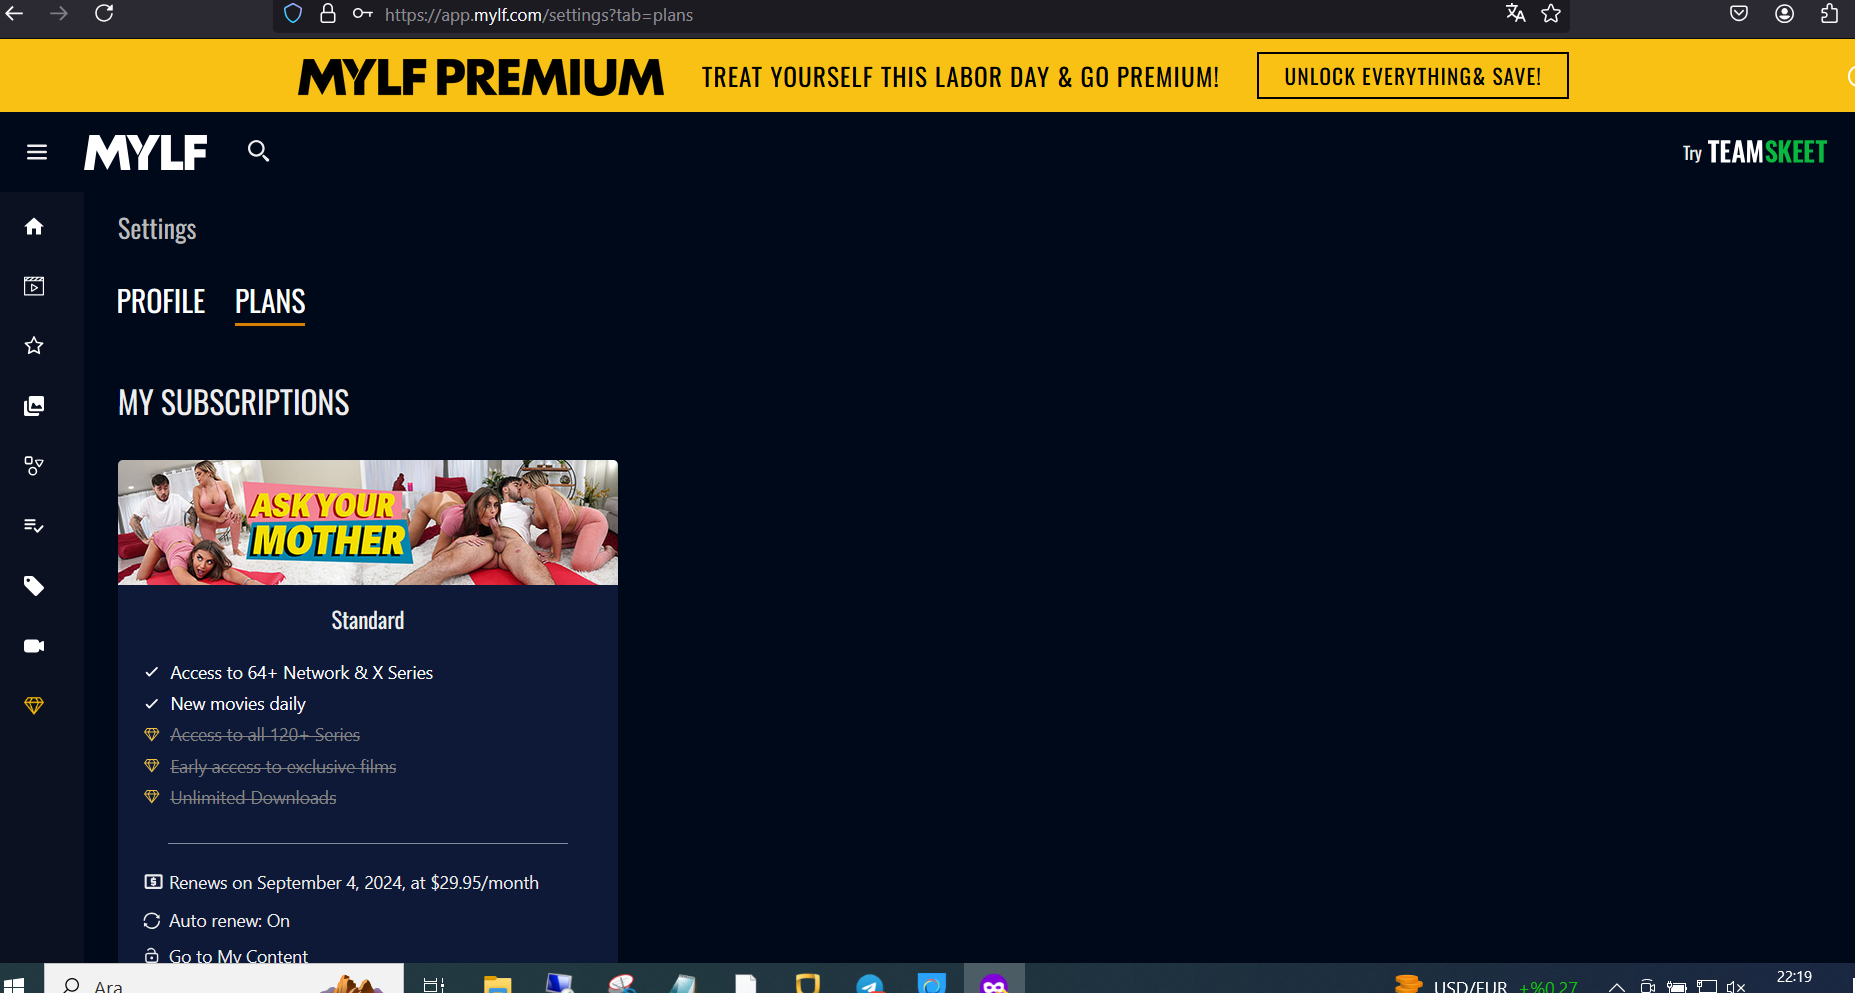Click the Settings page heading
The width and height of the screenshot is (1855, 993).
coord(157,229)
